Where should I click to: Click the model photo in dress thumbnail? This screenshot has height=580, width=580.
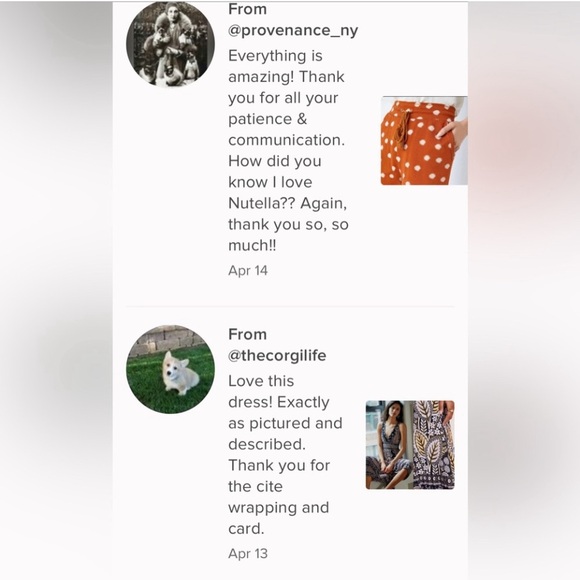point(388,445)
